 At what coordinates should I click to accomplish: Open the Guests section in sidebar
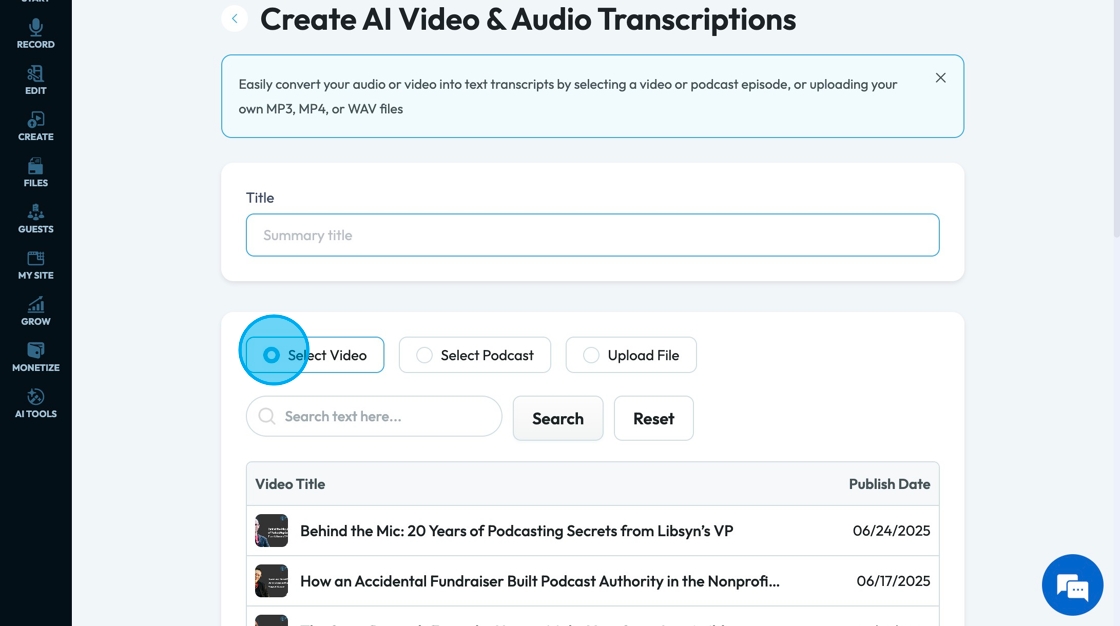click(35, 219)
